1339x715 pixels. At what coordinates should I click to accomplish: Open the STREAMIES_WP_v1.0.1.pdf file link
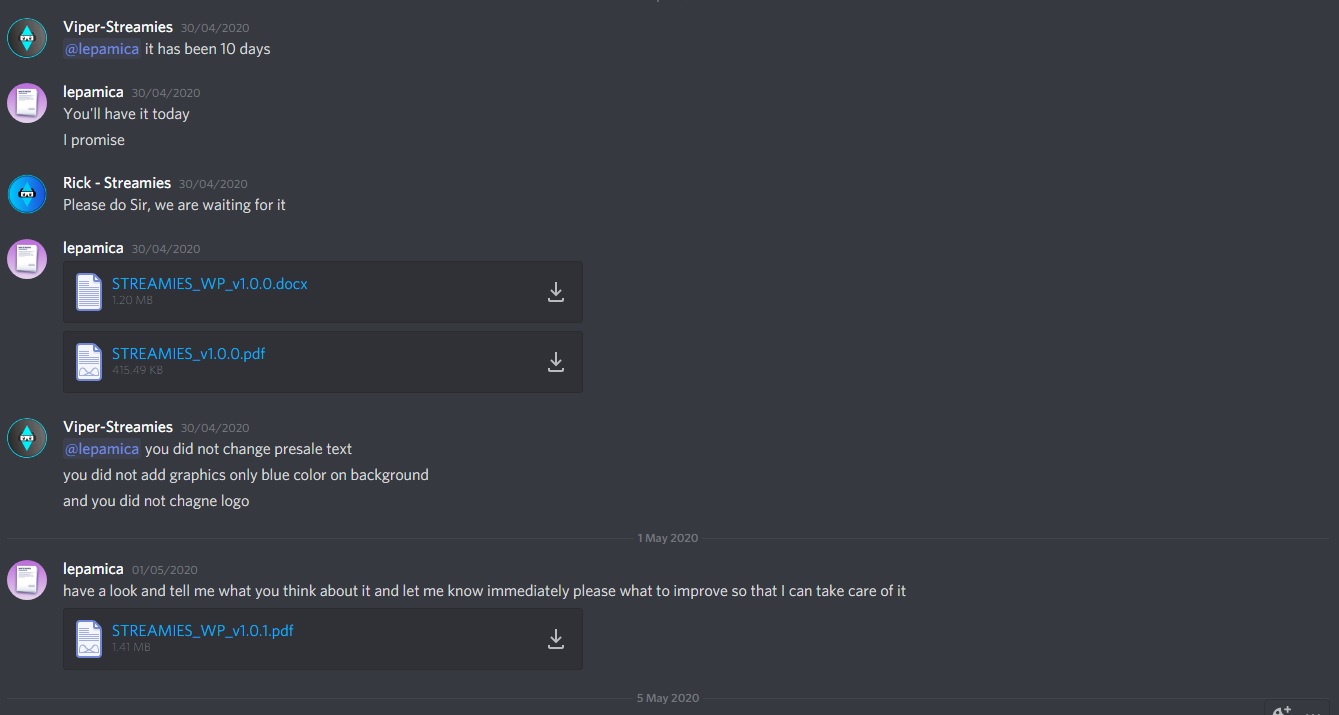coord(203,631)
